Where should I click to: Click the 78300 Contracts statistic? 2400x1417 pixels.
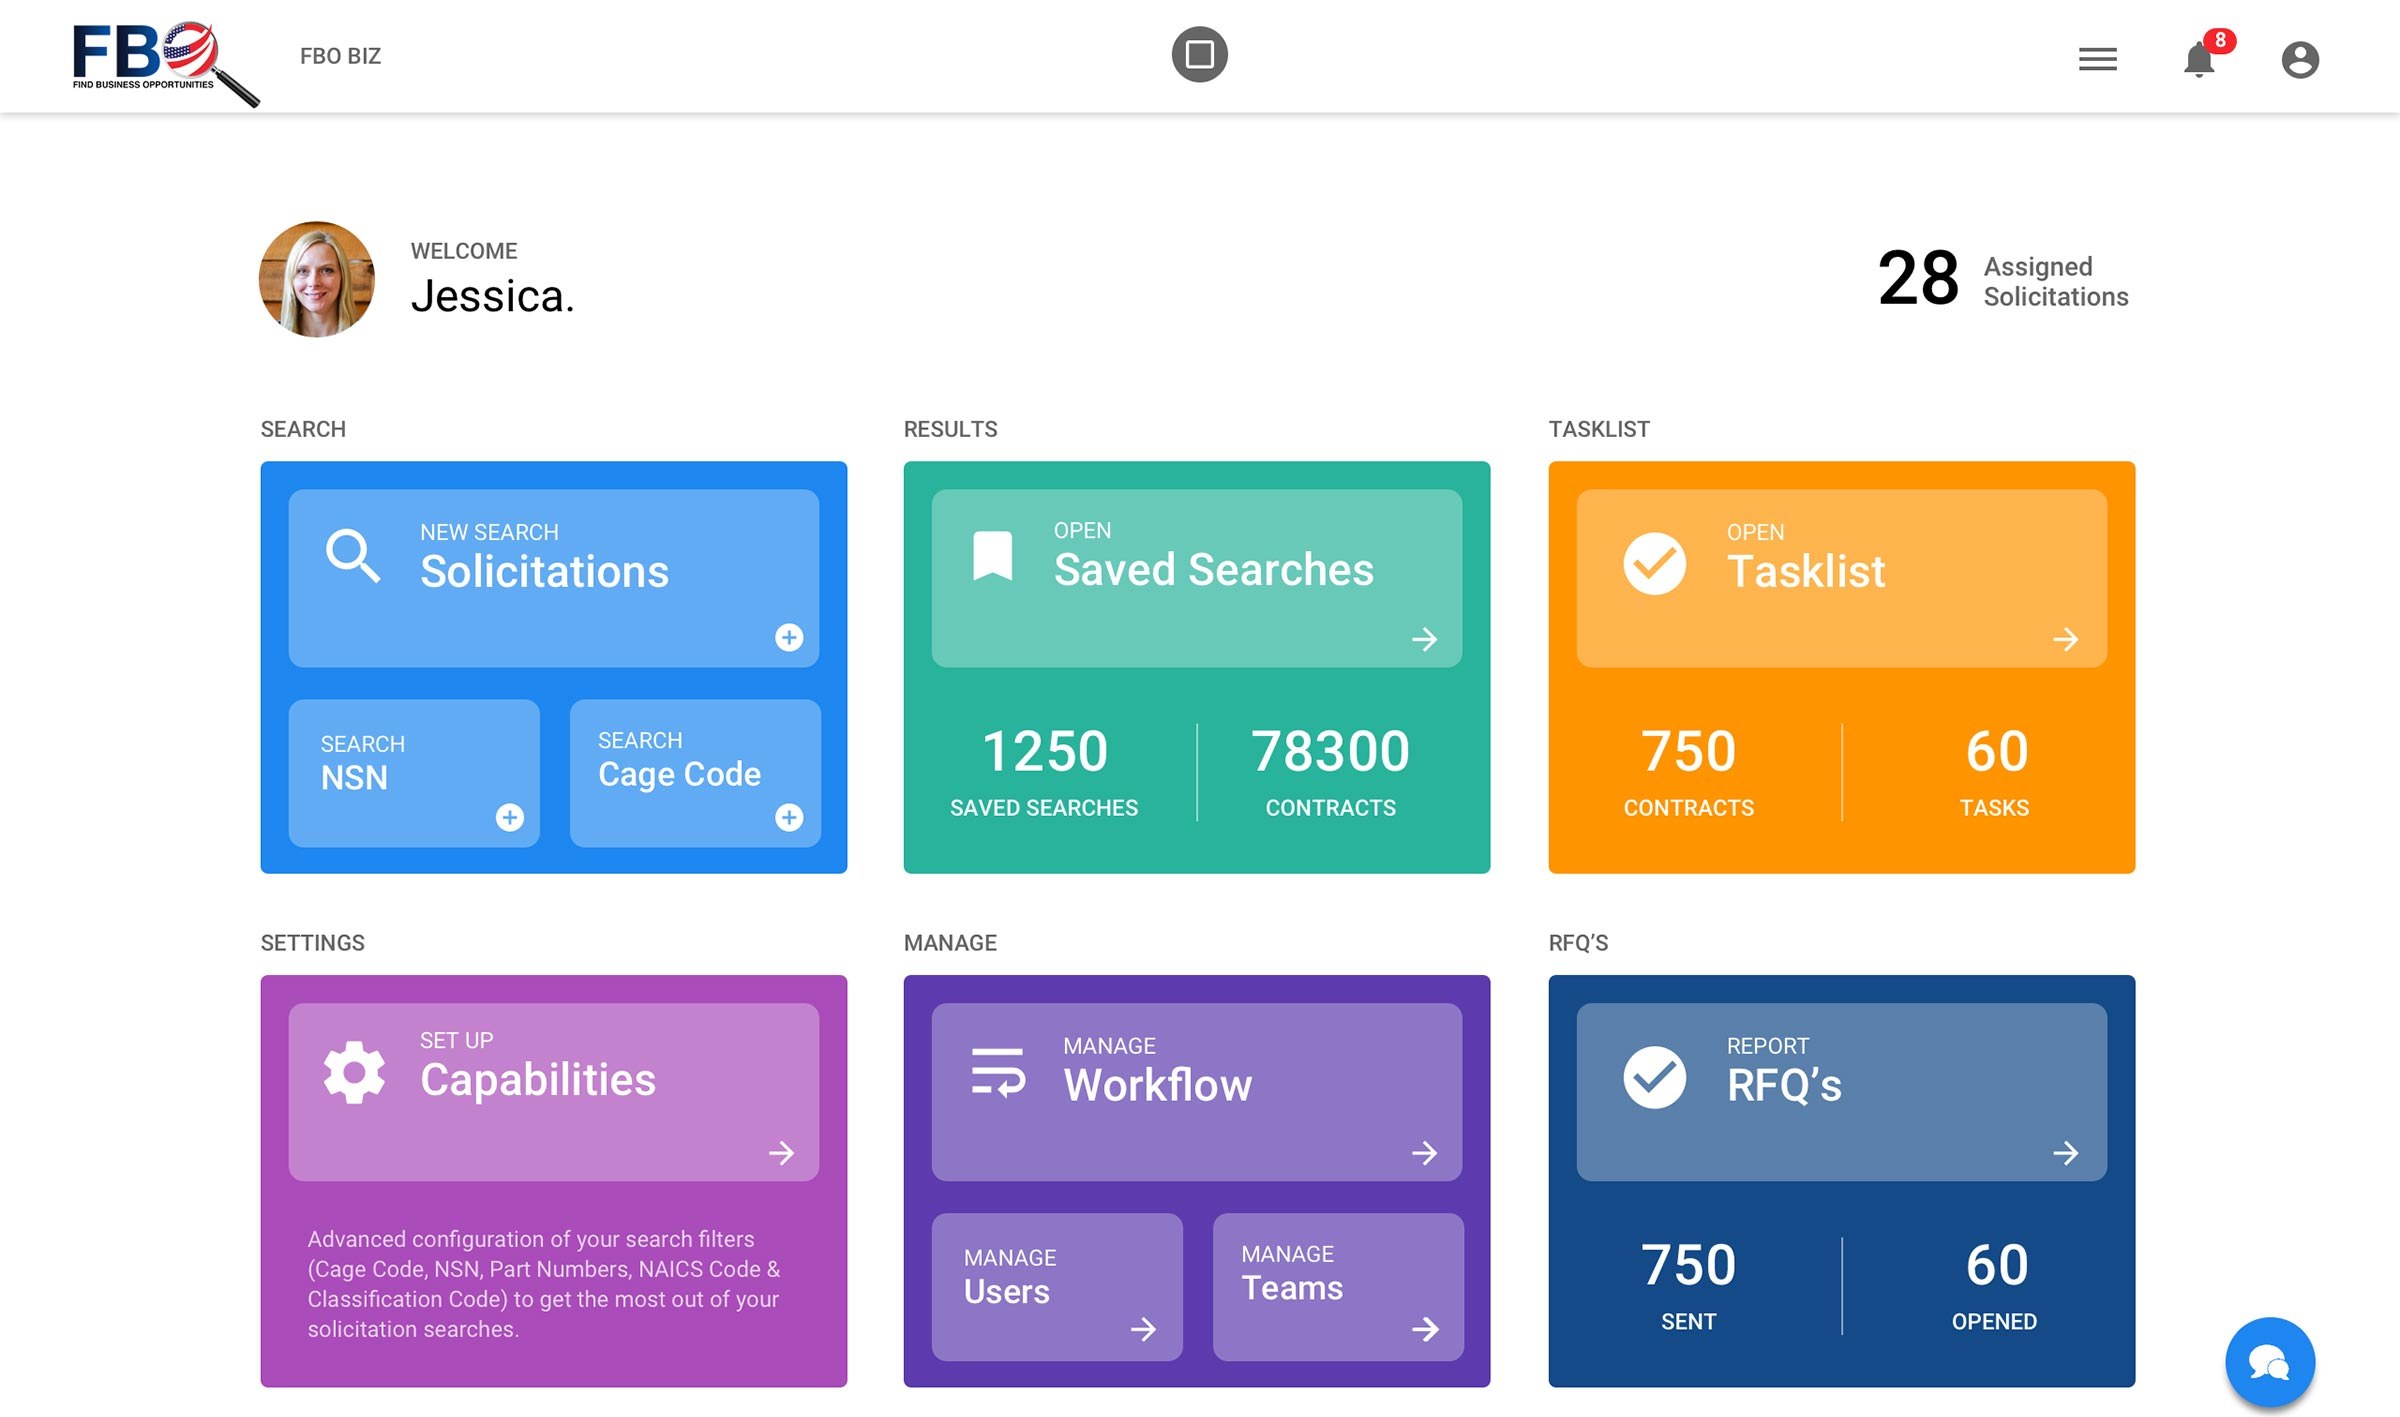pyautogui.click(x=1330, y=771)
